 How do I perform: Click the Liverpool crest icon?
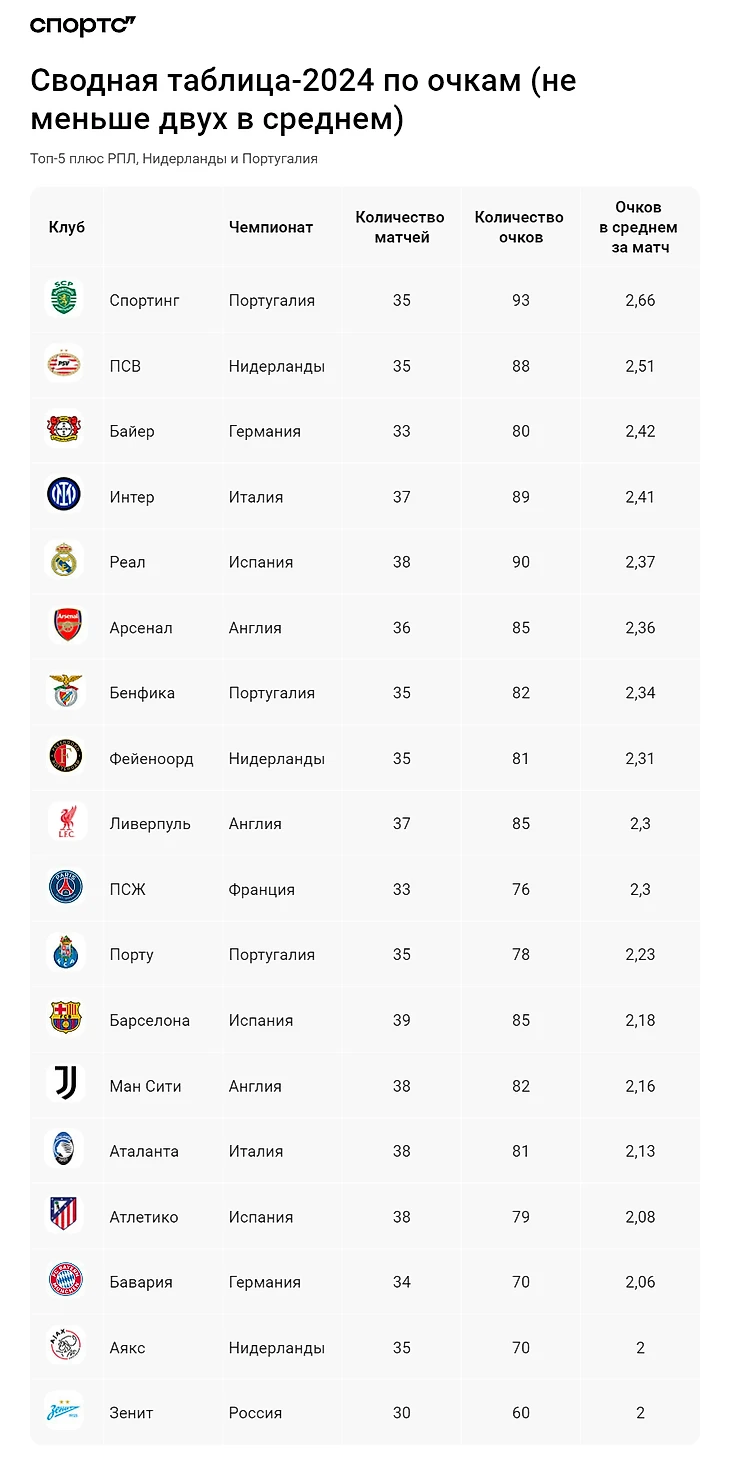(65, 823)
